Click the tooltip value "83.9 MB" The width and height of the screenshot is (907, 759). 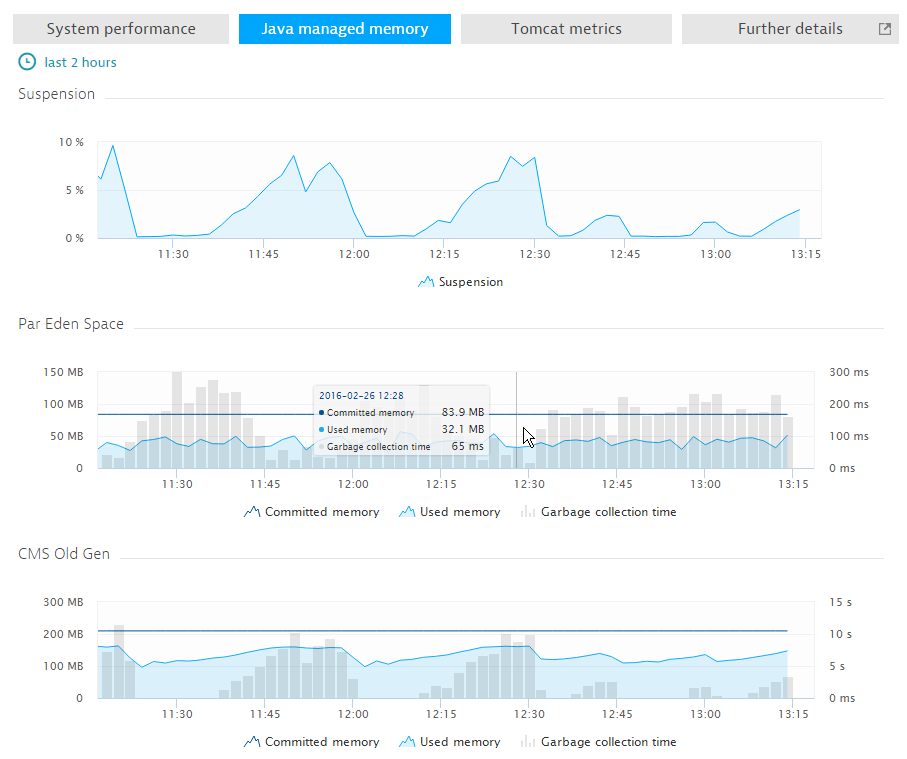463,412
